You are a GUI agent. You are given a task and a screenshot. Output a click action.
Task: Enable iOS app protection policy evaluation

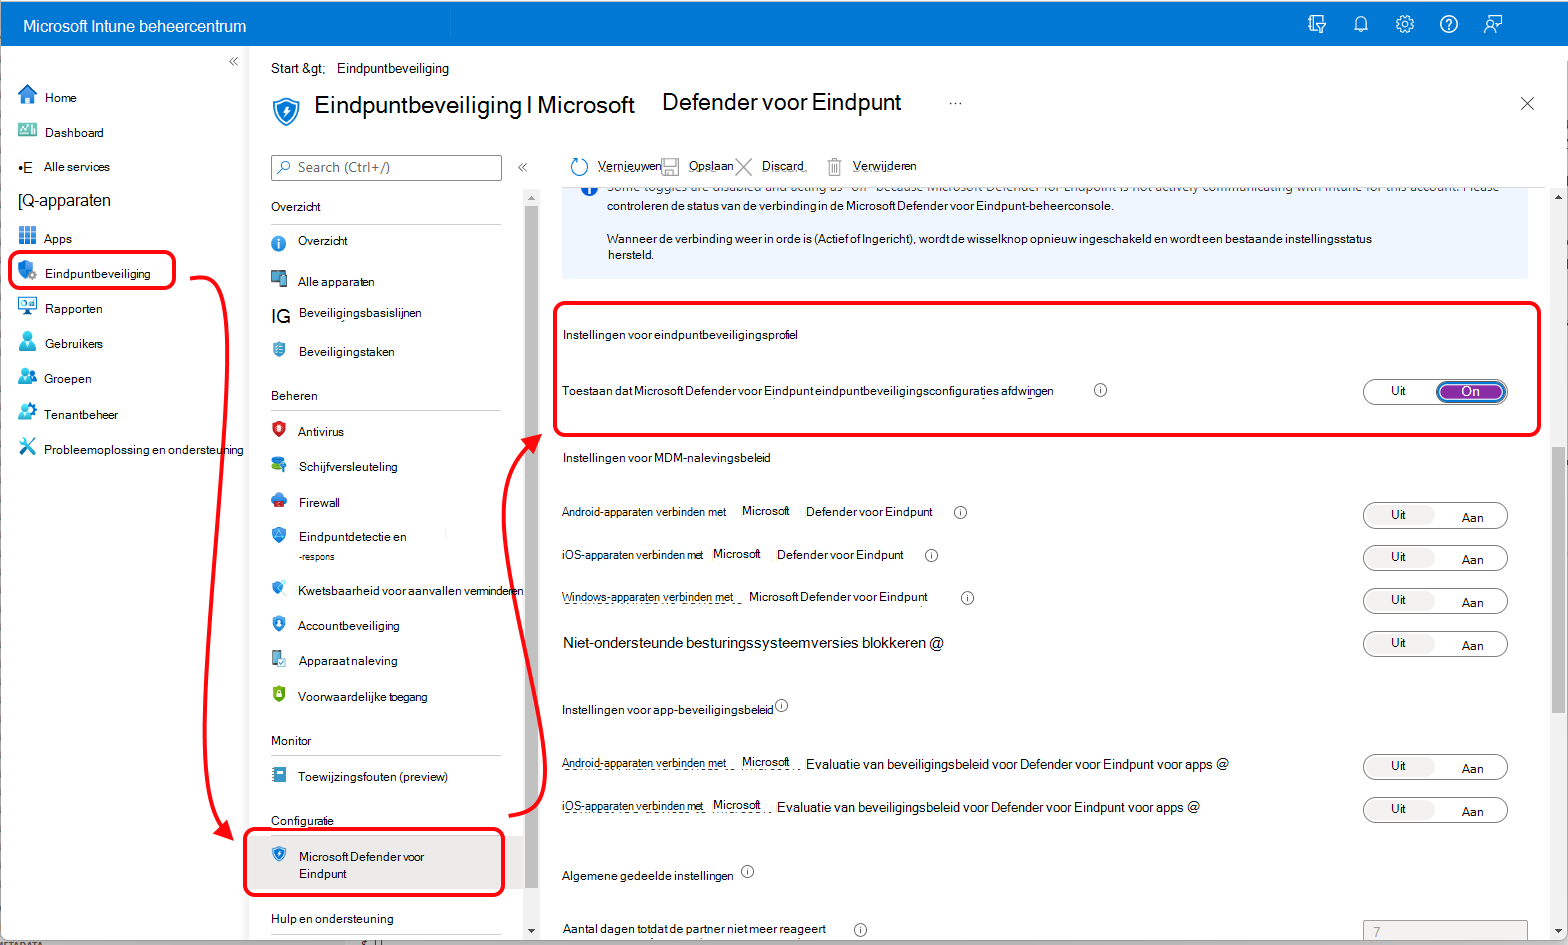tap(1472, 811)
